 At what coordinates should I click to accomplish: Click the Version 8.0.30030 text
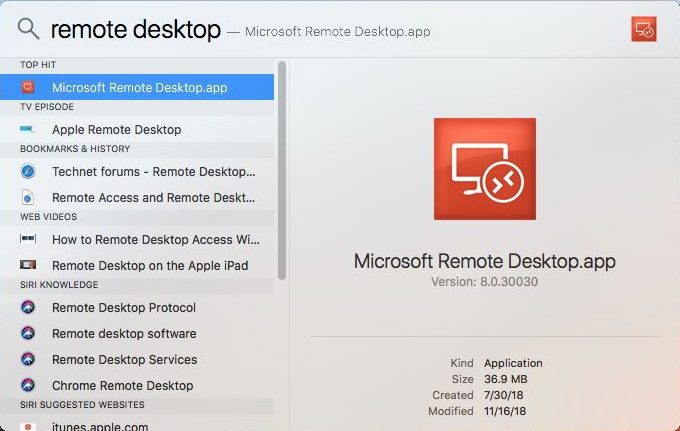click(x=484, y=282)
